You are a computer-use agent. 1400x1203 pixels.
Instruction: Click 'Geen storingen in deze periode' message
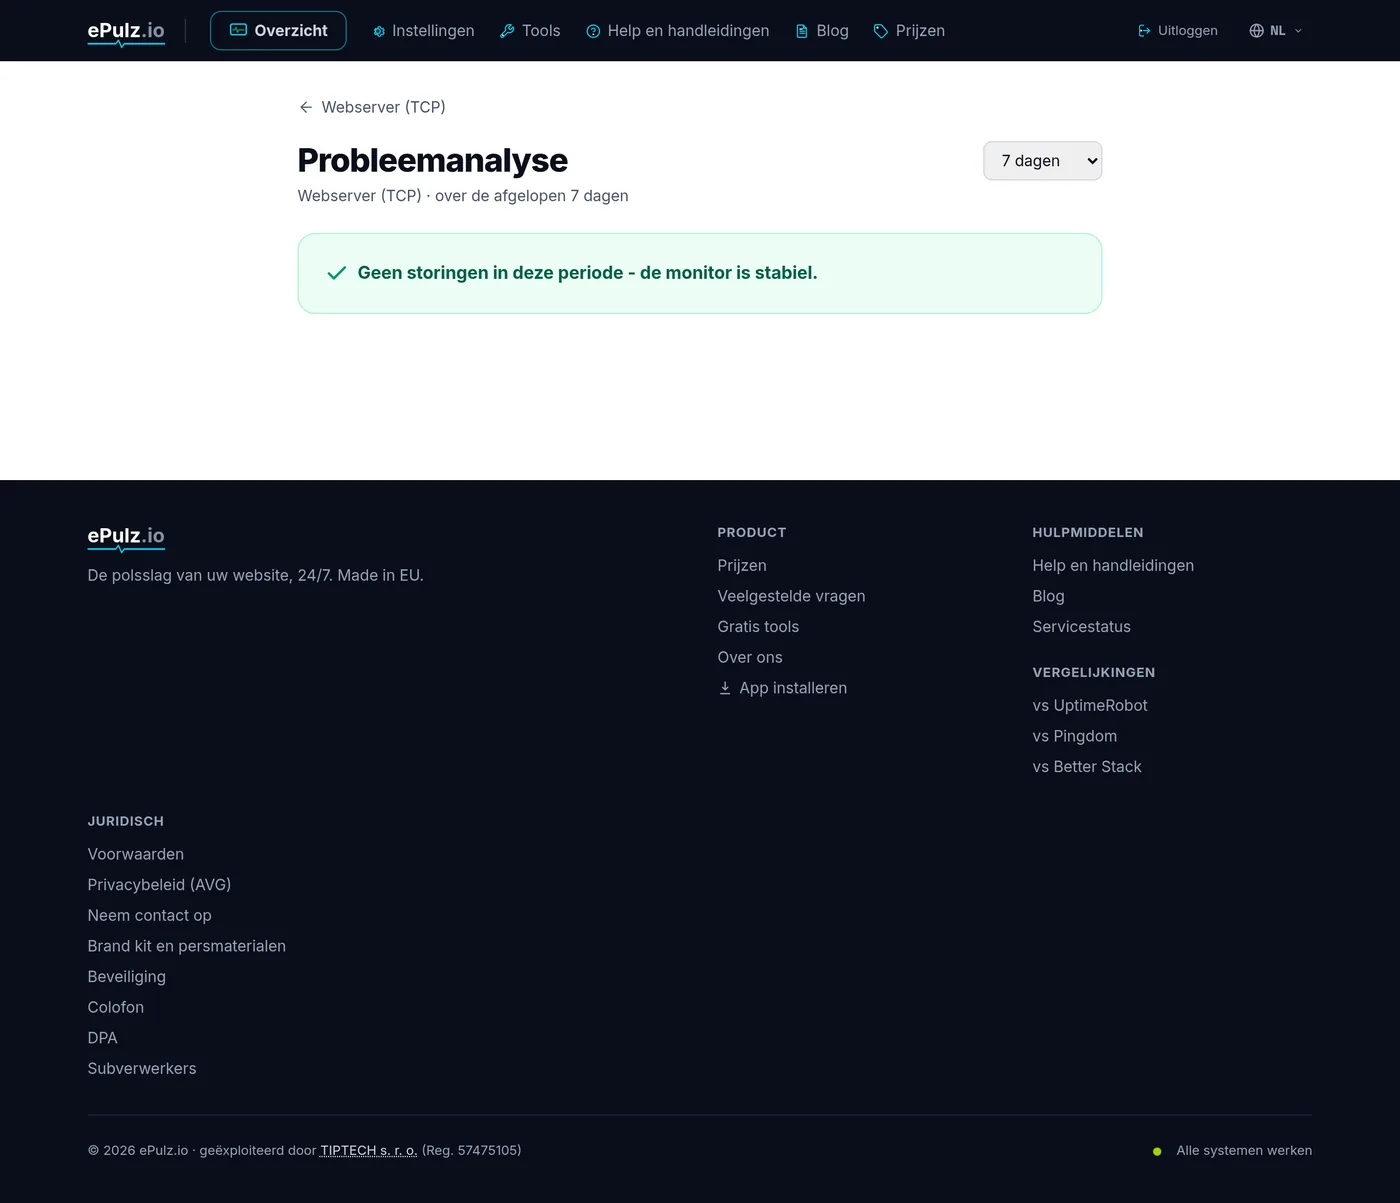[587, 273]
